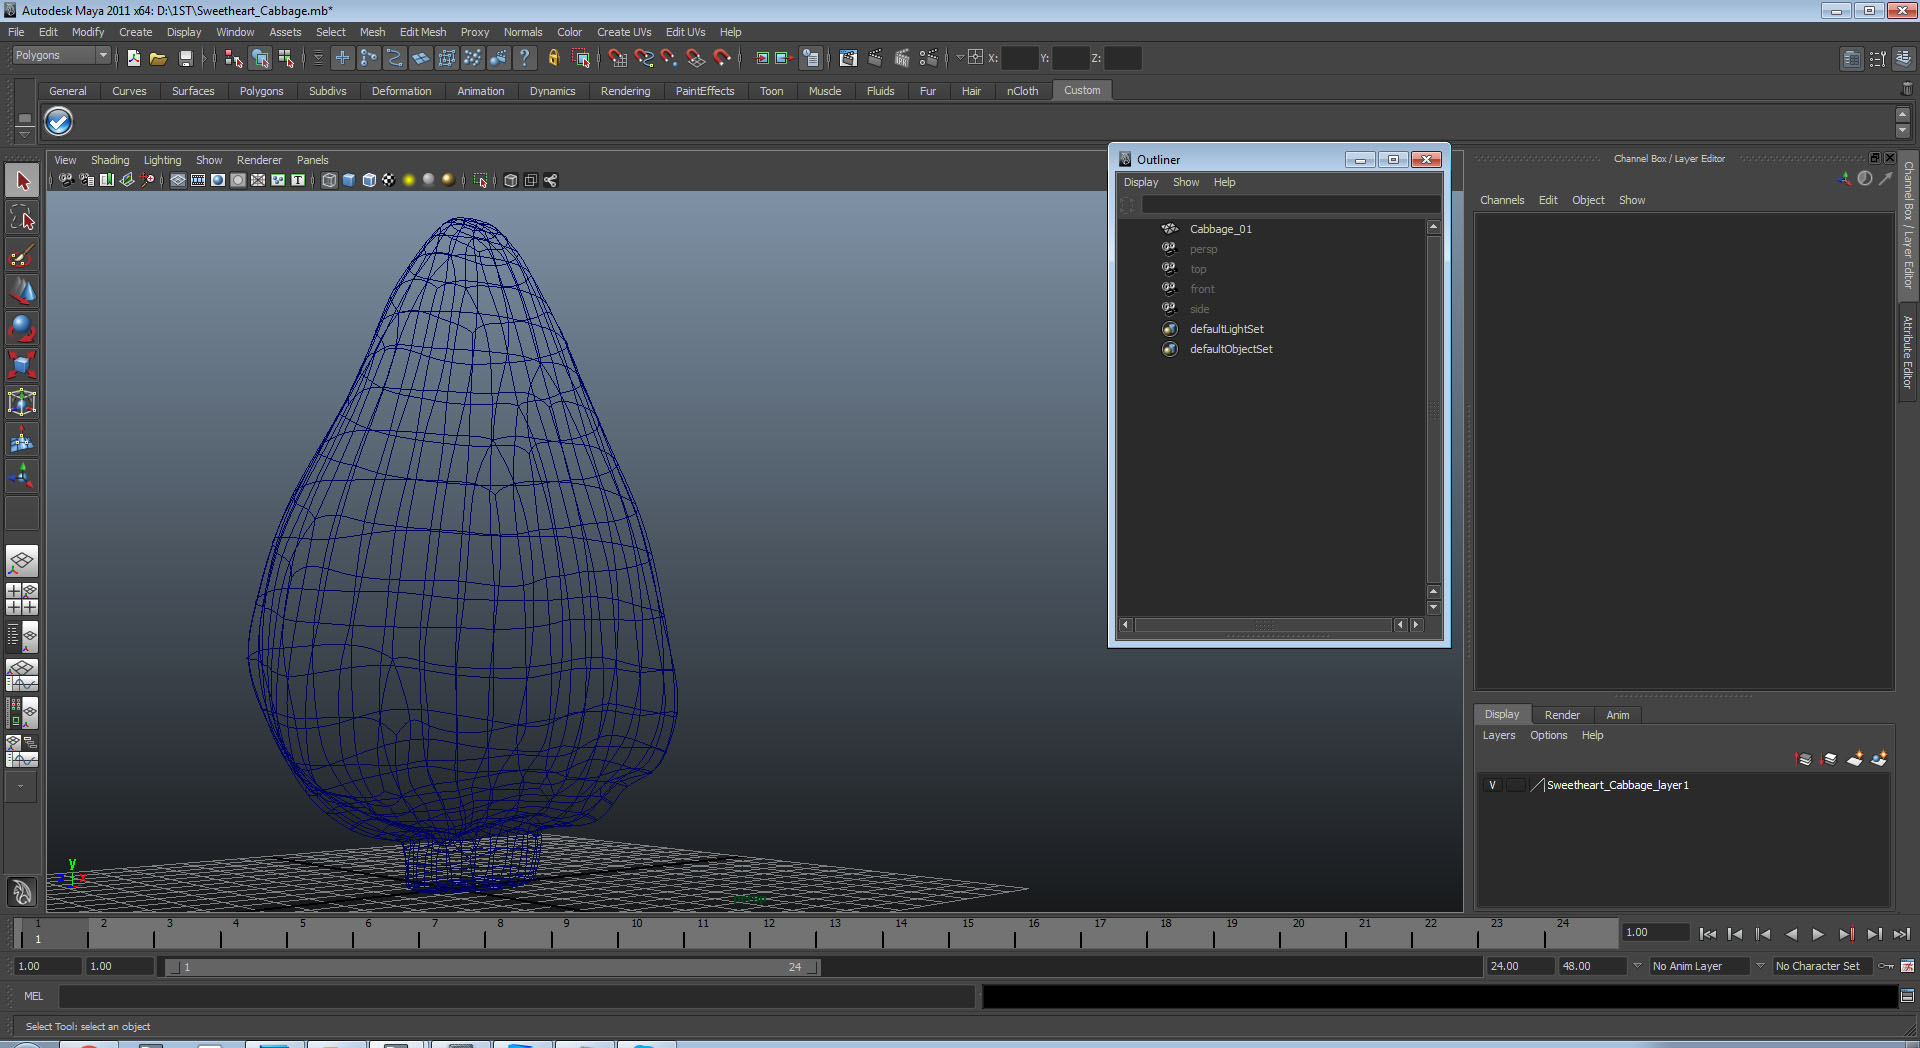Enable snap to points magnet icon
Screen dimensions: 1920x1048
click(669, 58)
